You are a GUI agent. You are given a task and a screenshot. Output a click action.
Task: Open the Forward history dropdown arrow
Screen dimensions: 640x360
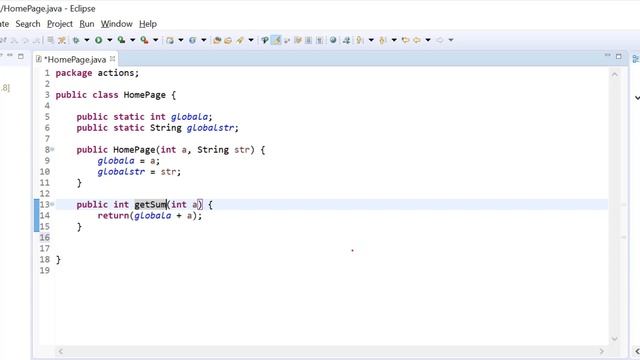point(451,40)
